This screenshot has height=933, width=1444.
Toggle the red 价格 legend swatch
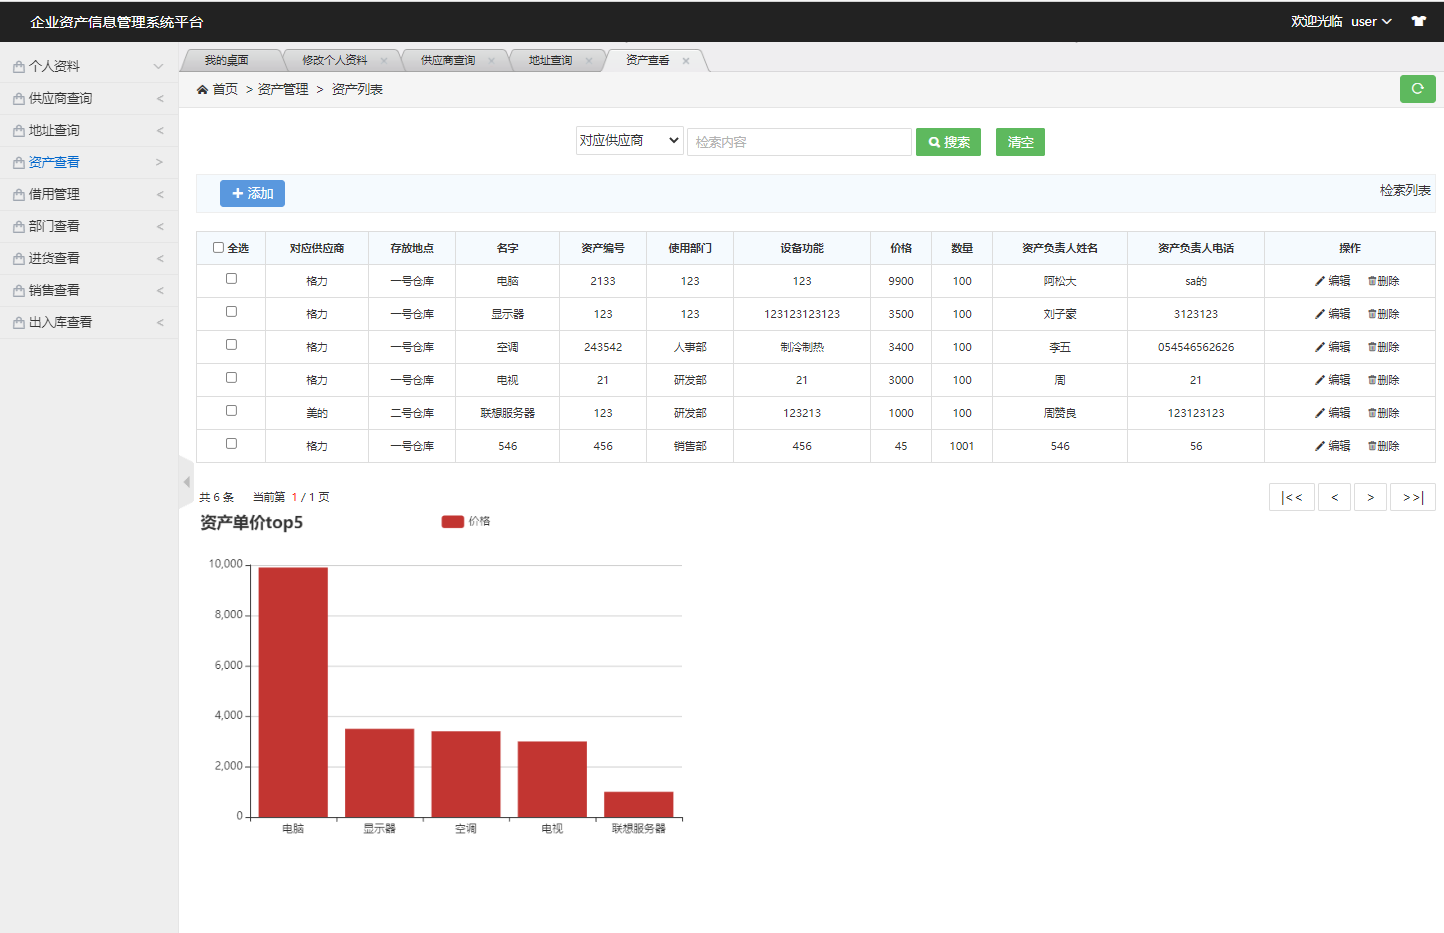452,521
